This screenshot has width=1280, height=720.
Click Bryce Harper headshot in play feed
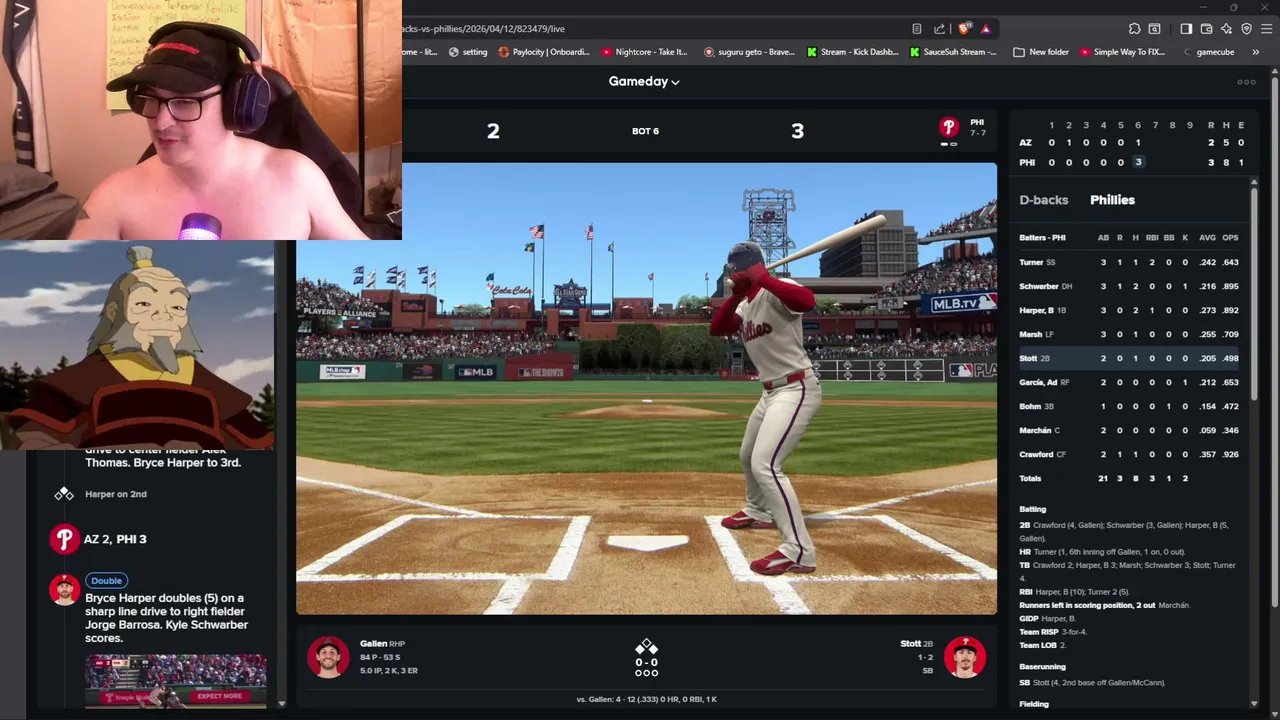coord(64,589)
